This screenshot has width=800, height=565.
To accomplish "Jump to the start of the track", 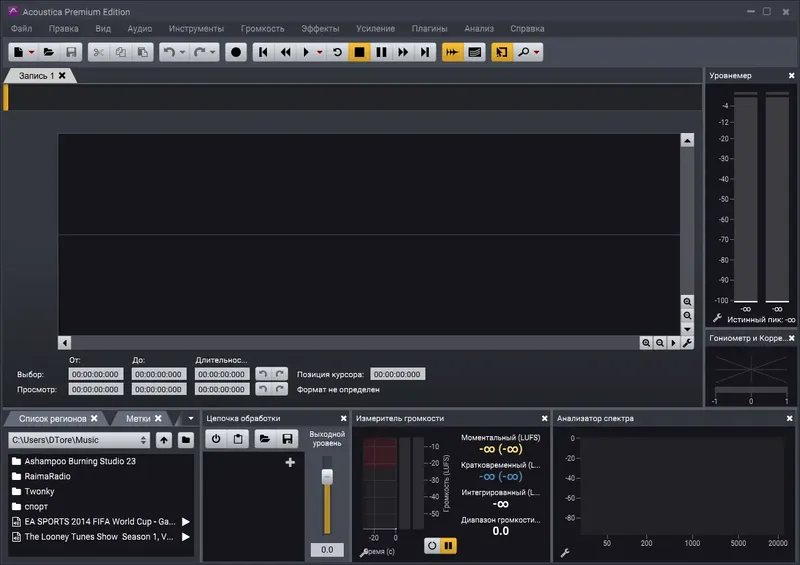I will tap(263, 52).
